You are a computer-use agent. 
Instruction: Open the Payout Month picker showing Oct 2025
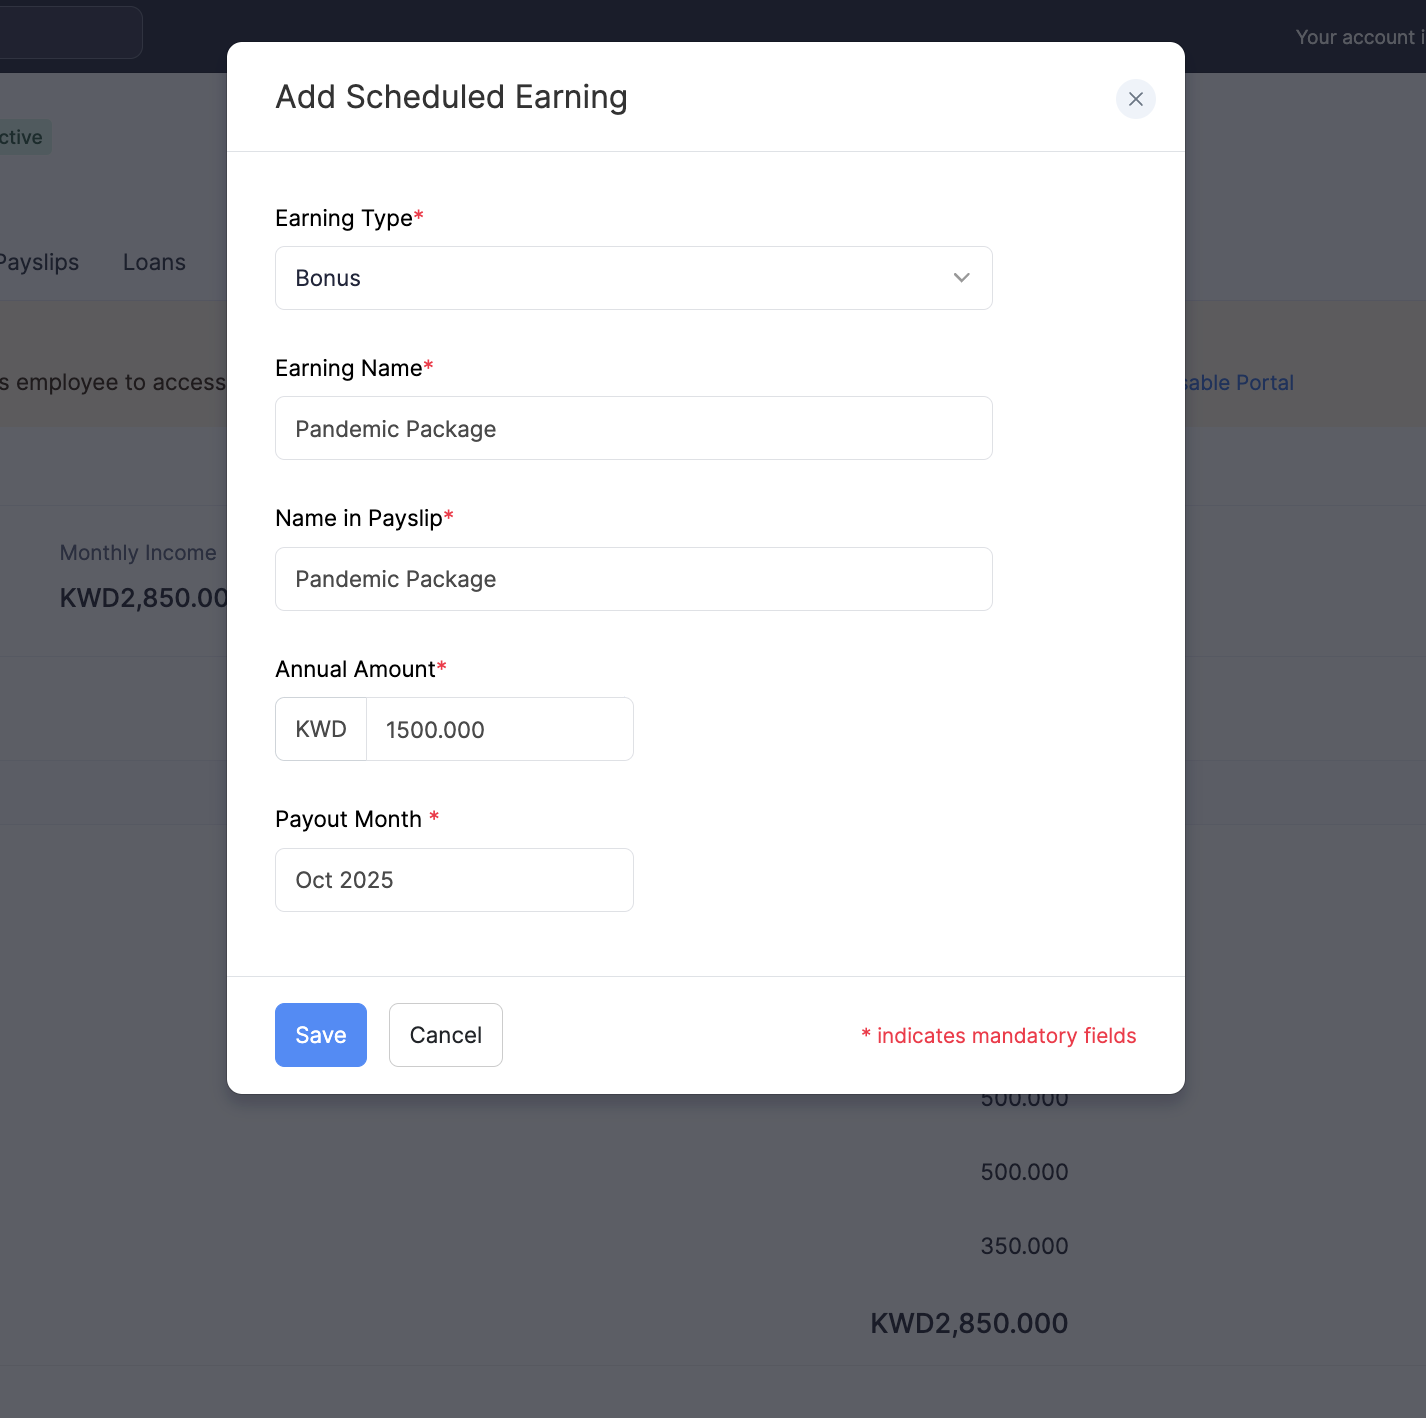point(454,880)
